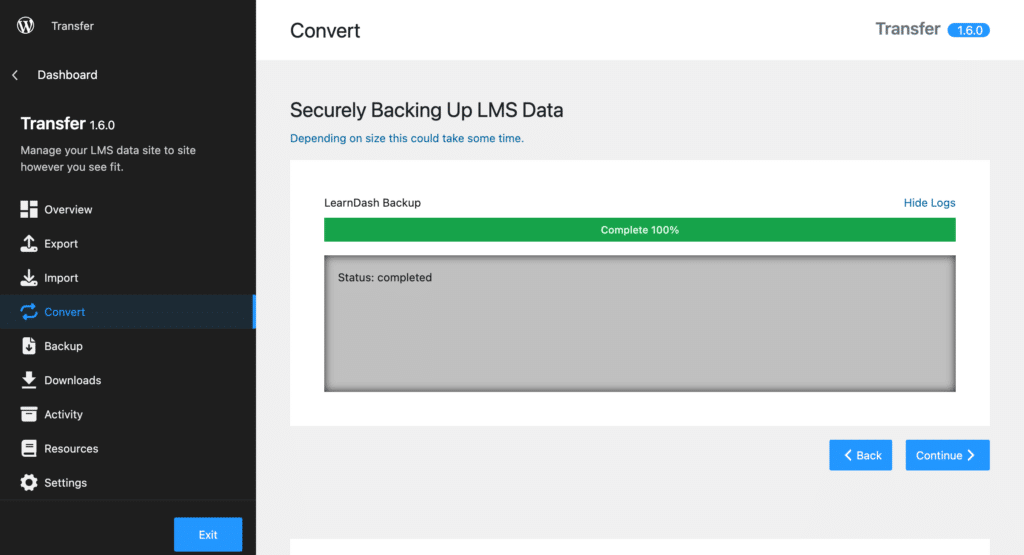1024x555 pixels.
Task: Click the Status: completed log area
Action: coord(639,323)
